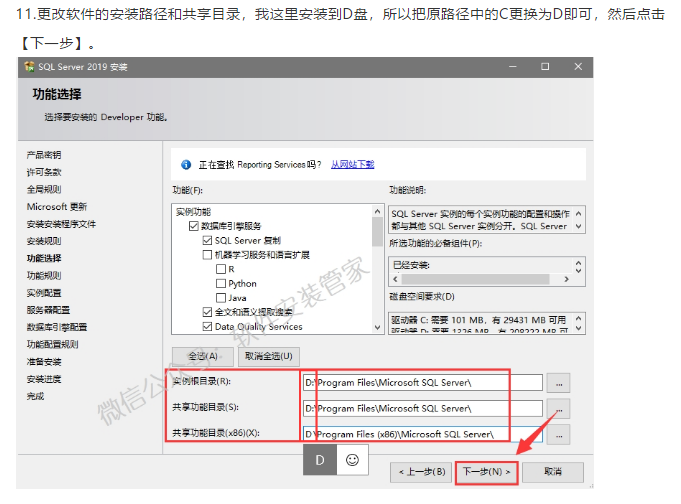Browse for the 实例根目录 folder

[559, 383]
